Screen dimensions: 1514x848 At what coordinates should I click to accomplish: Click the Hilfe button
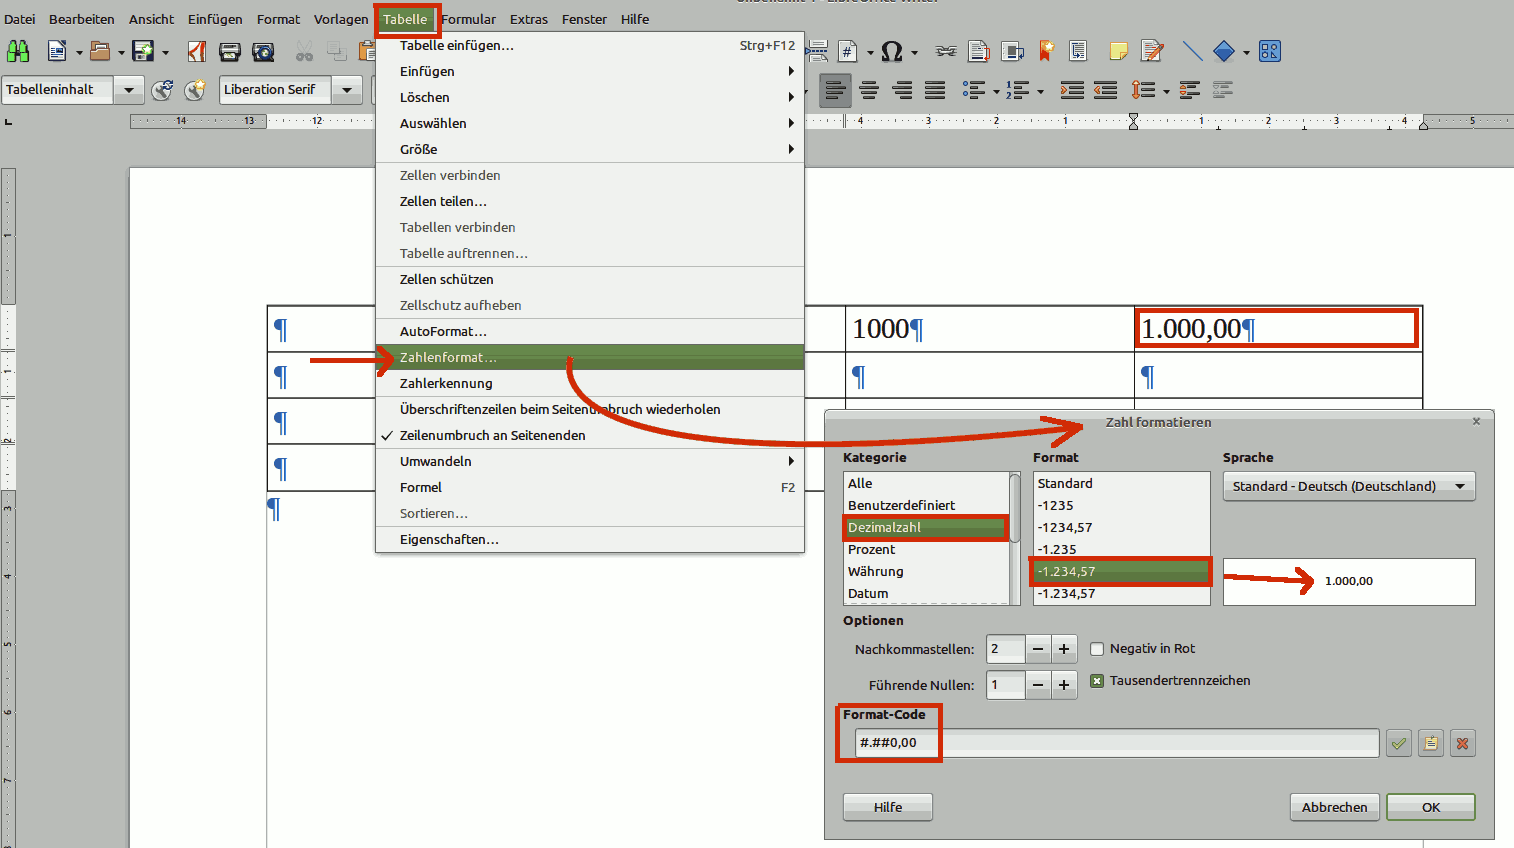click(888, 807)
